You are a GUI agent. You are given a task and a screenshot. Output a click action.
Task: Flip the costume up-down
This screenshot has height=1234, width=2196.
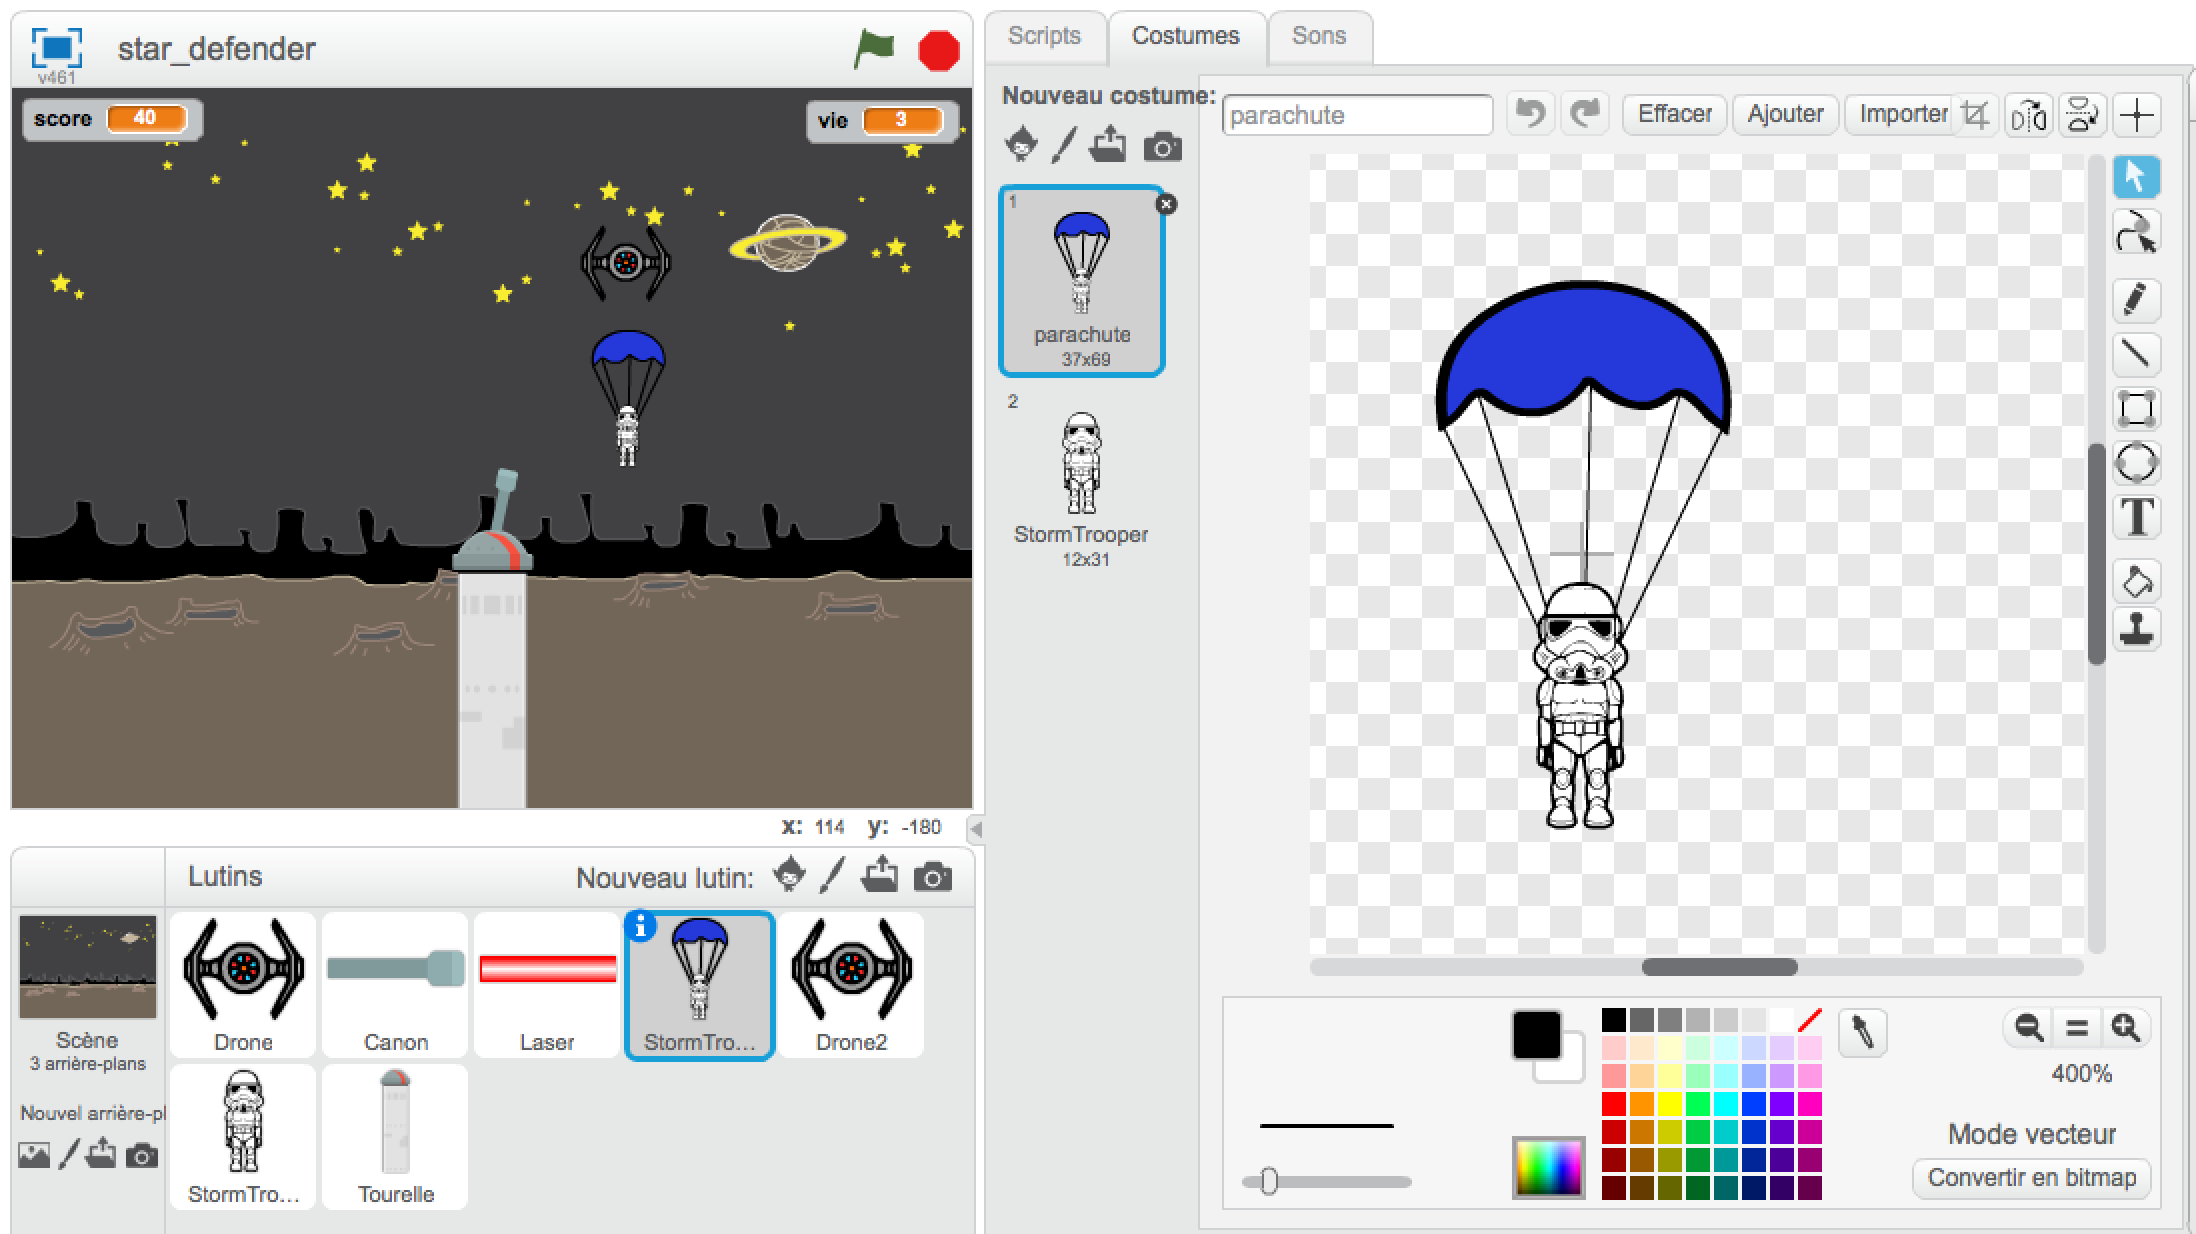2083,115
